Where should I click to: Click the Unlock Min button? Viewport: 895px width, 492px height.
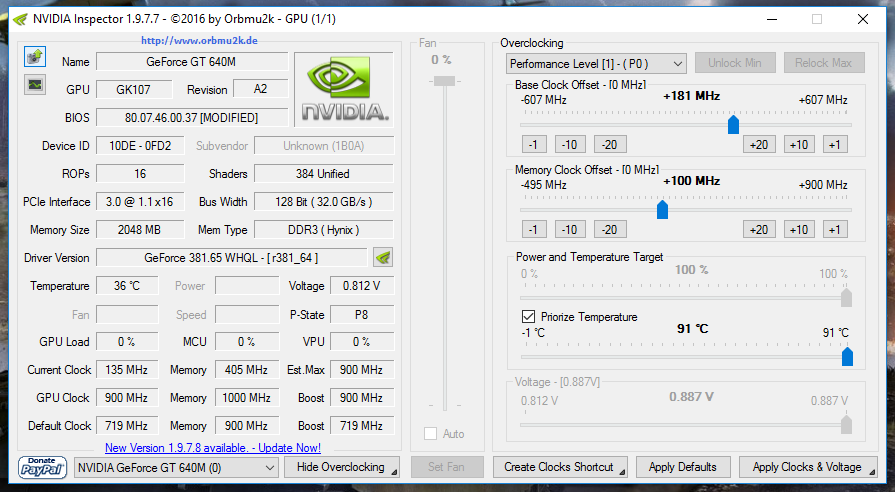[x=735, y=63]
